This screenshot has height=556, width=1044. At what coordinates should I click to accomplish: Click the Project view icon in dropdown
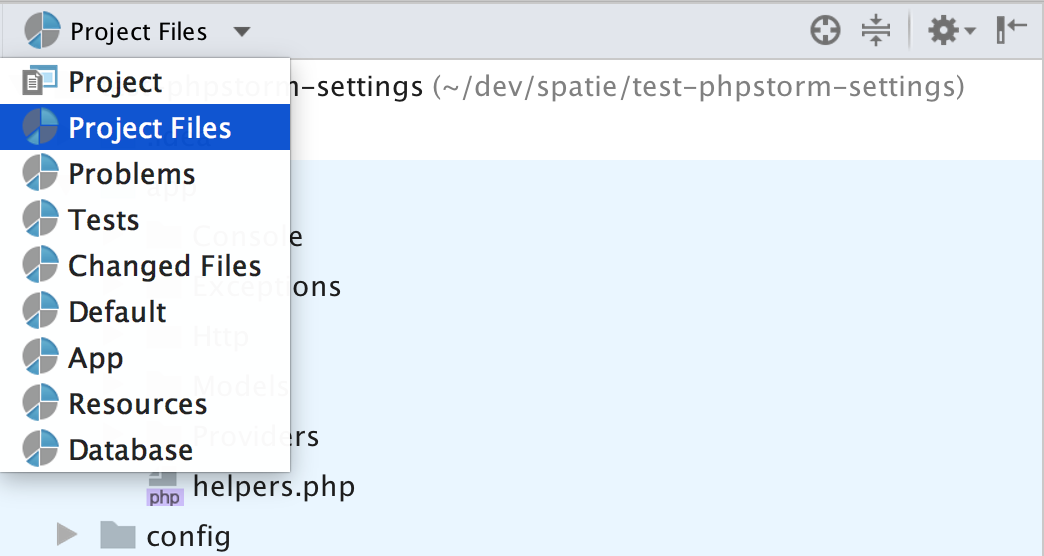pos(41,82)
